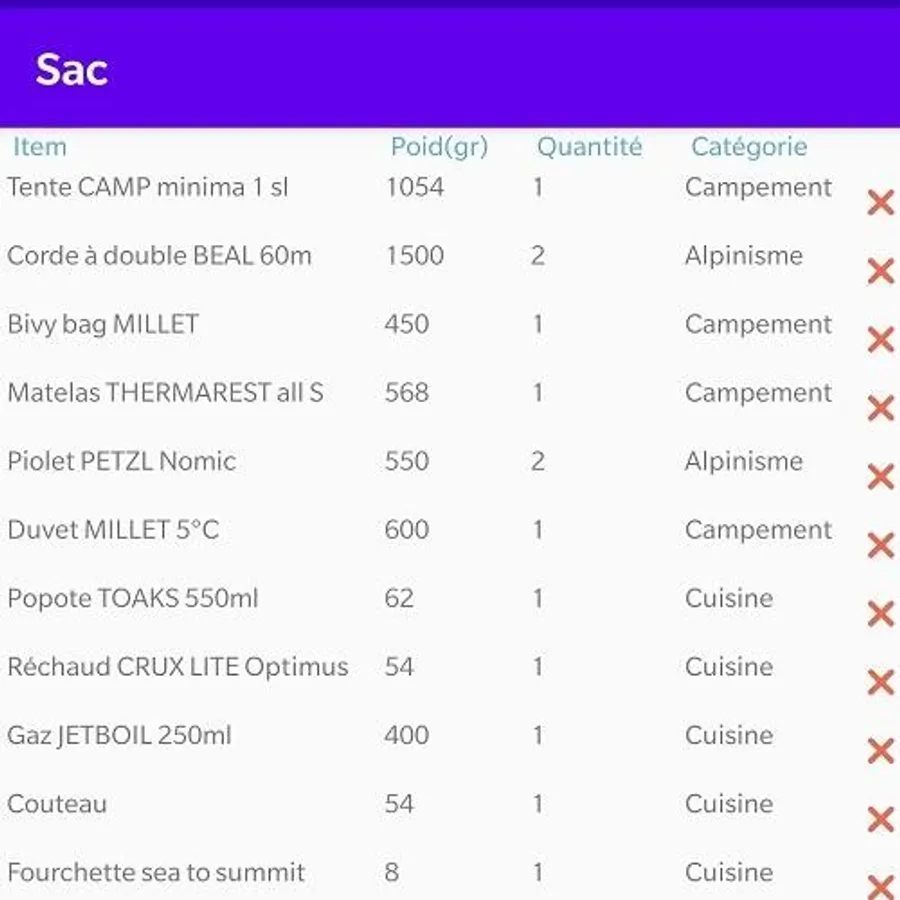Remove the Couteau item
This screenshot has width=900, height=900.
tap(880, 820)
